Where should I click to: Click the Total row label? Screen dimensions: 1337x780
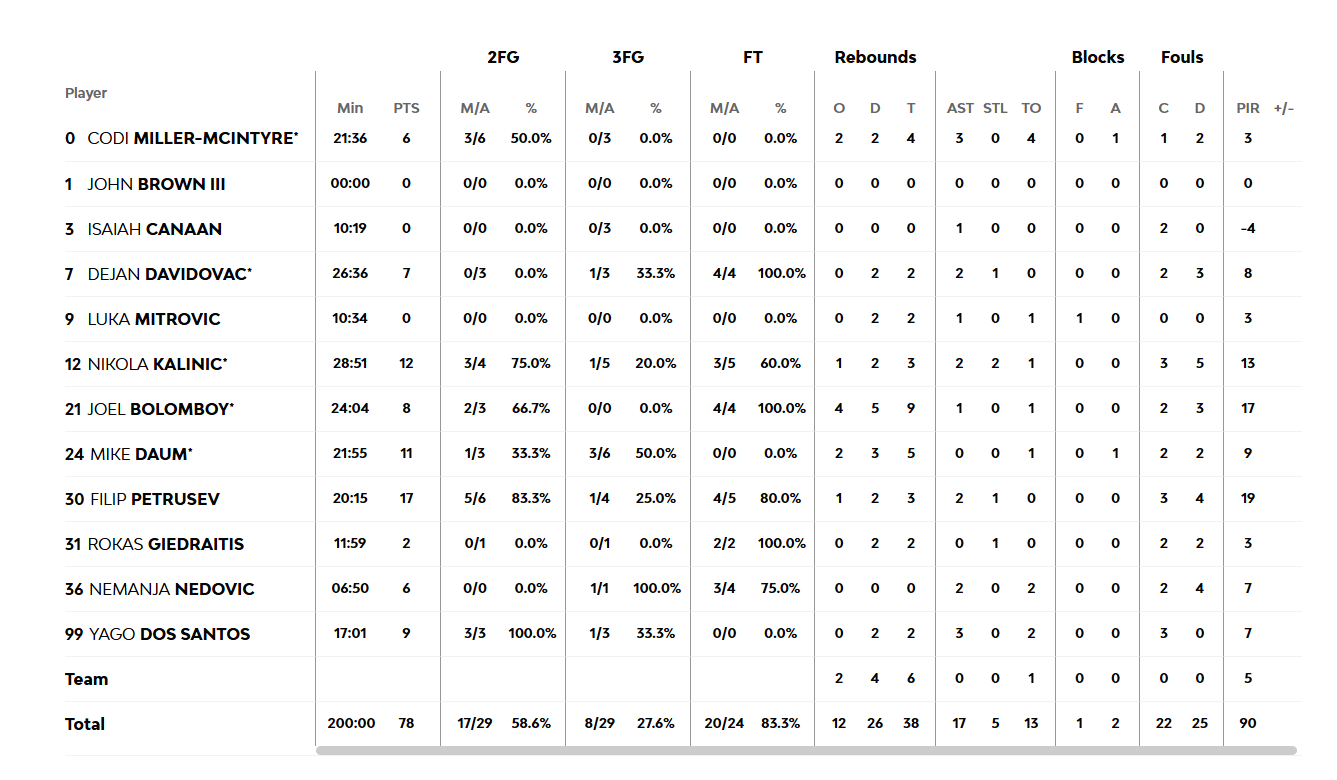(85, 724)
